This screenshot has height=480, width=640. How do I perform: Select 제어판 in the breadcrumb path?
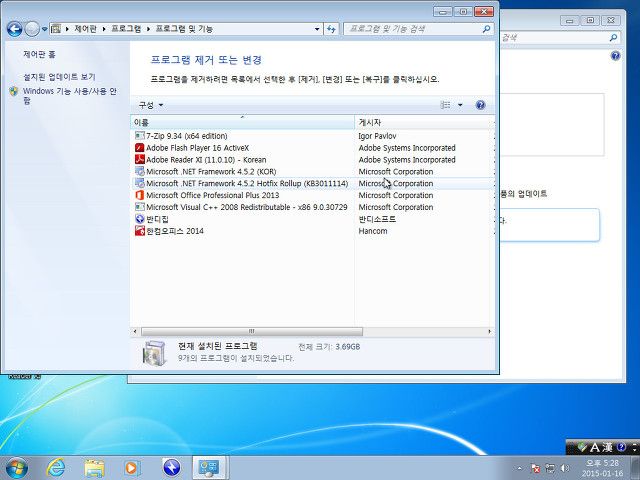(85, 29)
